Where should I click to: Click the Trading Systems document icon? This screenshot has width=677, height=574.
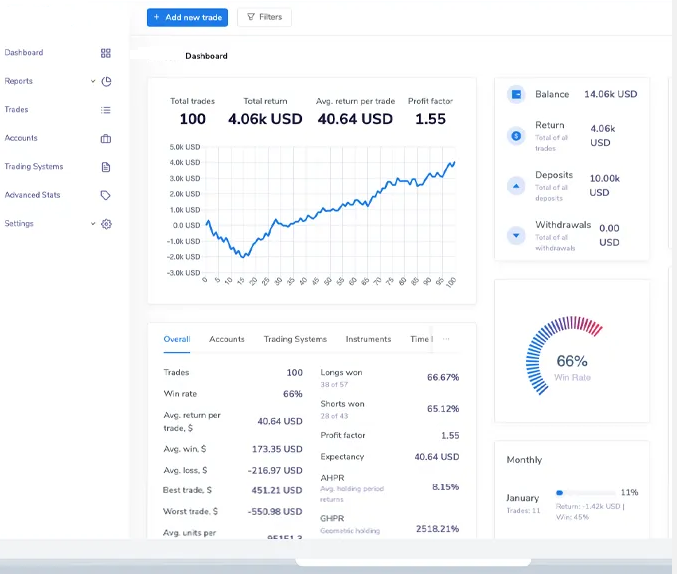[x=106, y=167]
